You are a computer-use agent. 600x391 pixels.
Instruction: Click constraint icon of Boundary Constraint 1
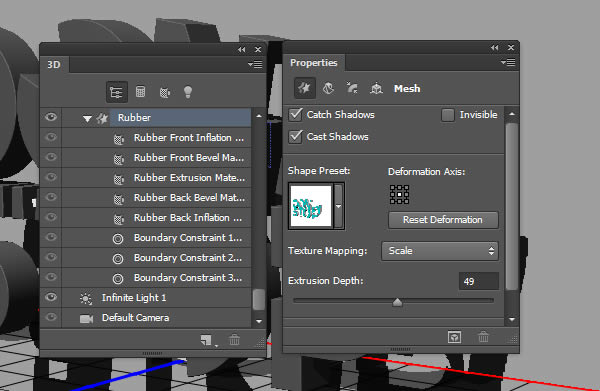point(118,239)
